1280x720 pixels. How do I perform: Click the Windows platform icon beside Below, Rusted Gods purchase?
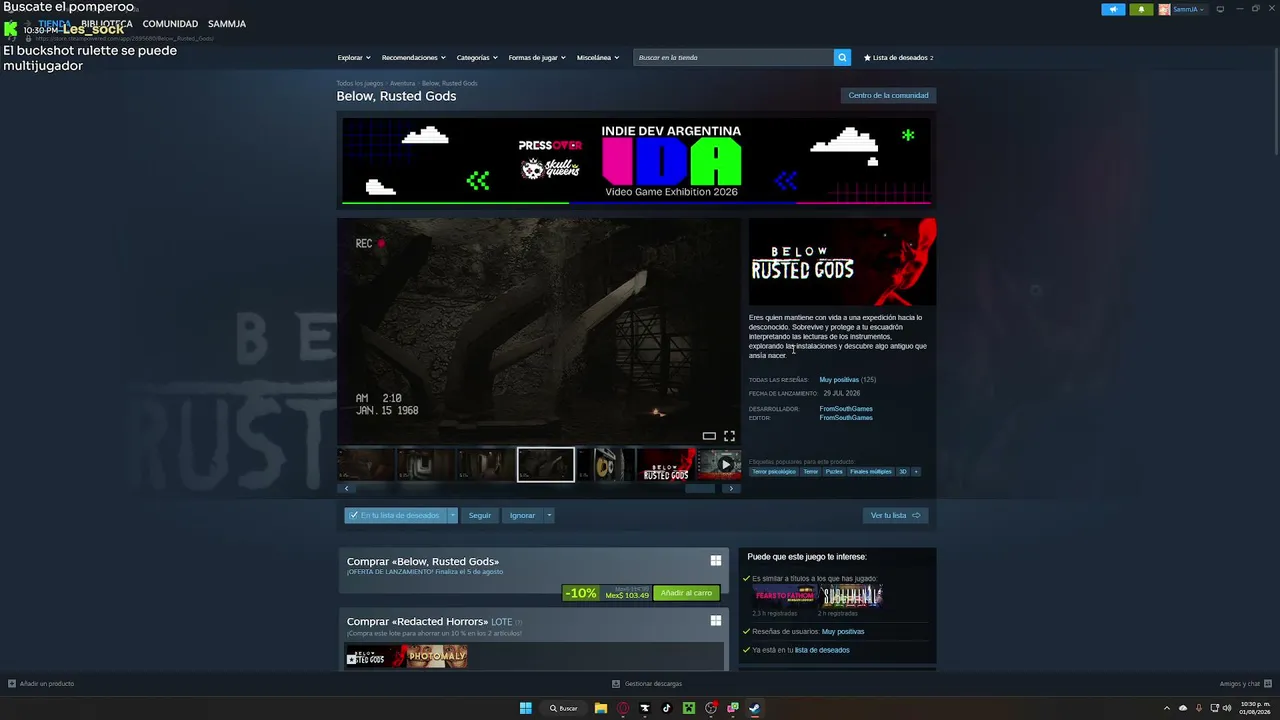coord(716,561)
